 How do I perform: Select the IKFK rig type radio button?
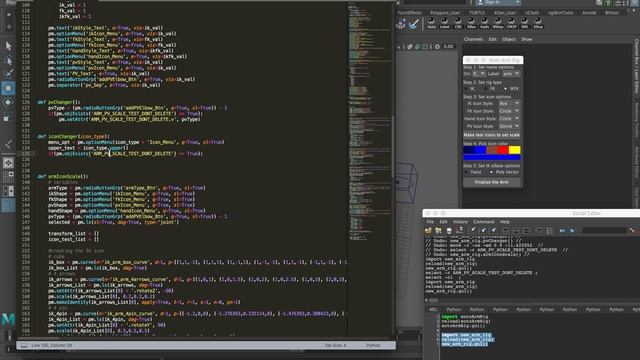(505, 89)
